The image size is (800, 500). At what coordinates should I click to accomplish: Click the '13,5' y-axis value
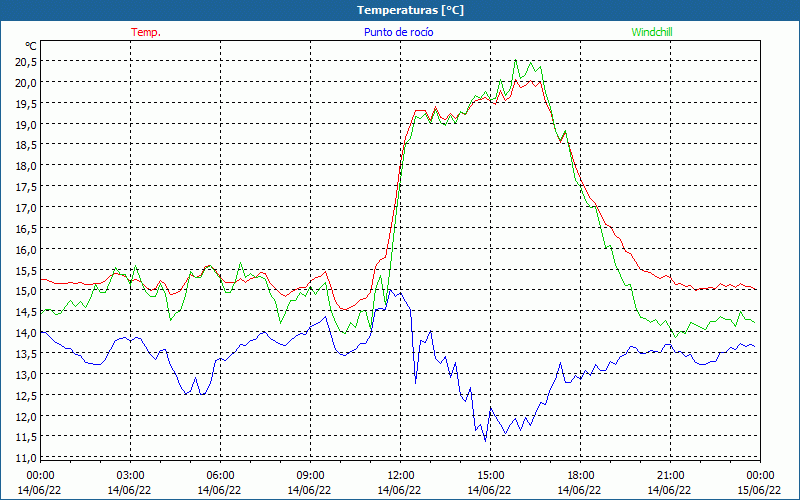tap(27, 353)
